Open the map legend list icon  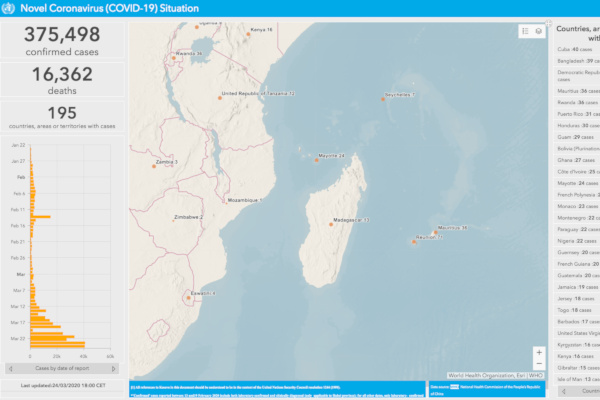[x=525, y=31]
